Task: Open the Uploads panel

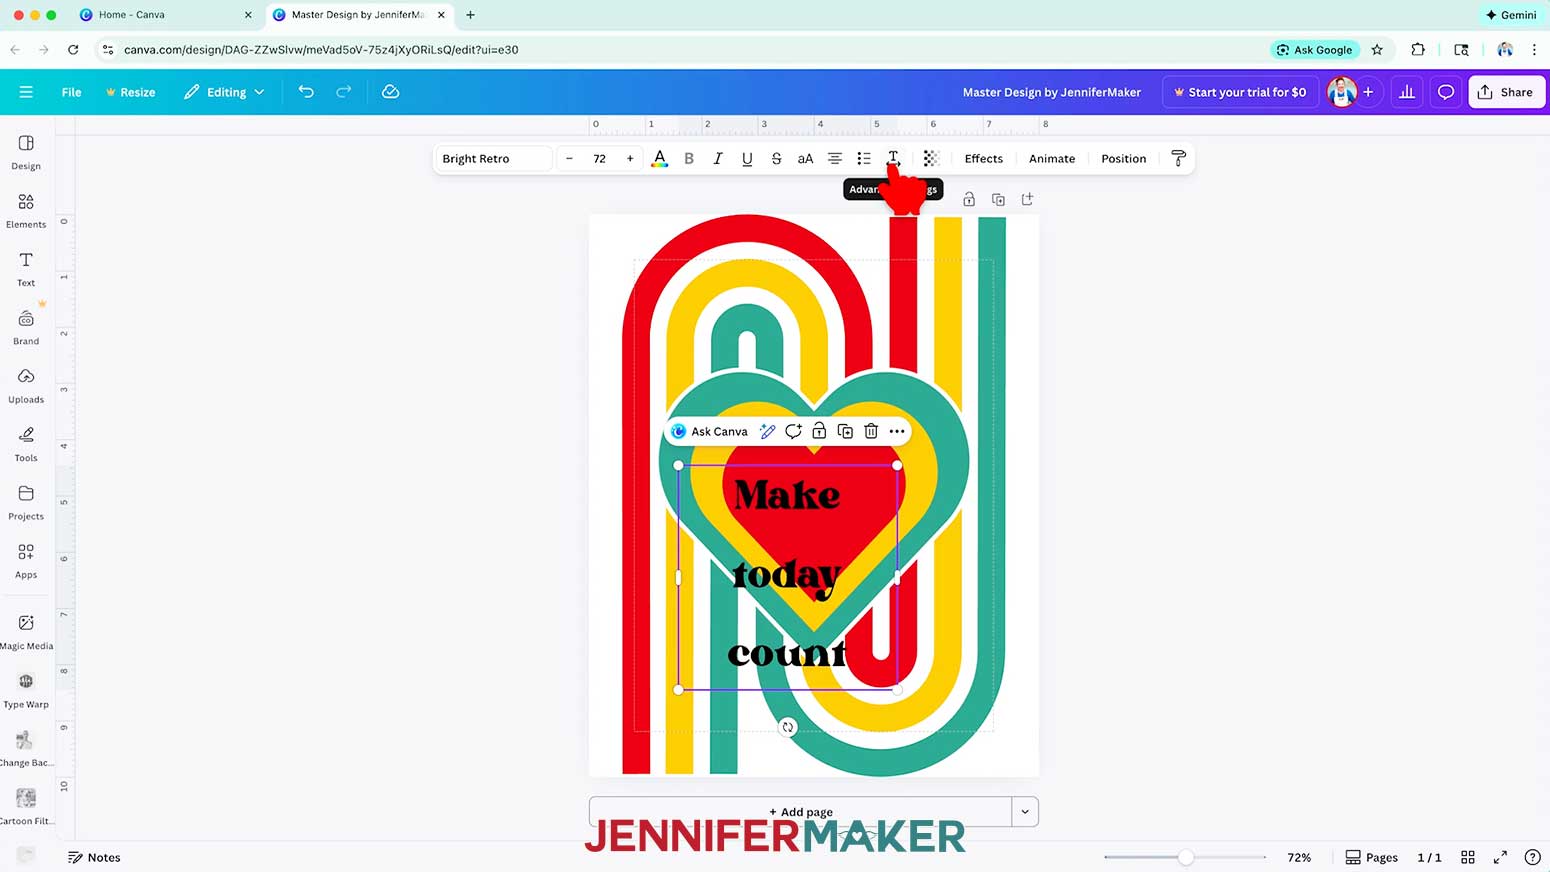Action: tap(26, 385)
